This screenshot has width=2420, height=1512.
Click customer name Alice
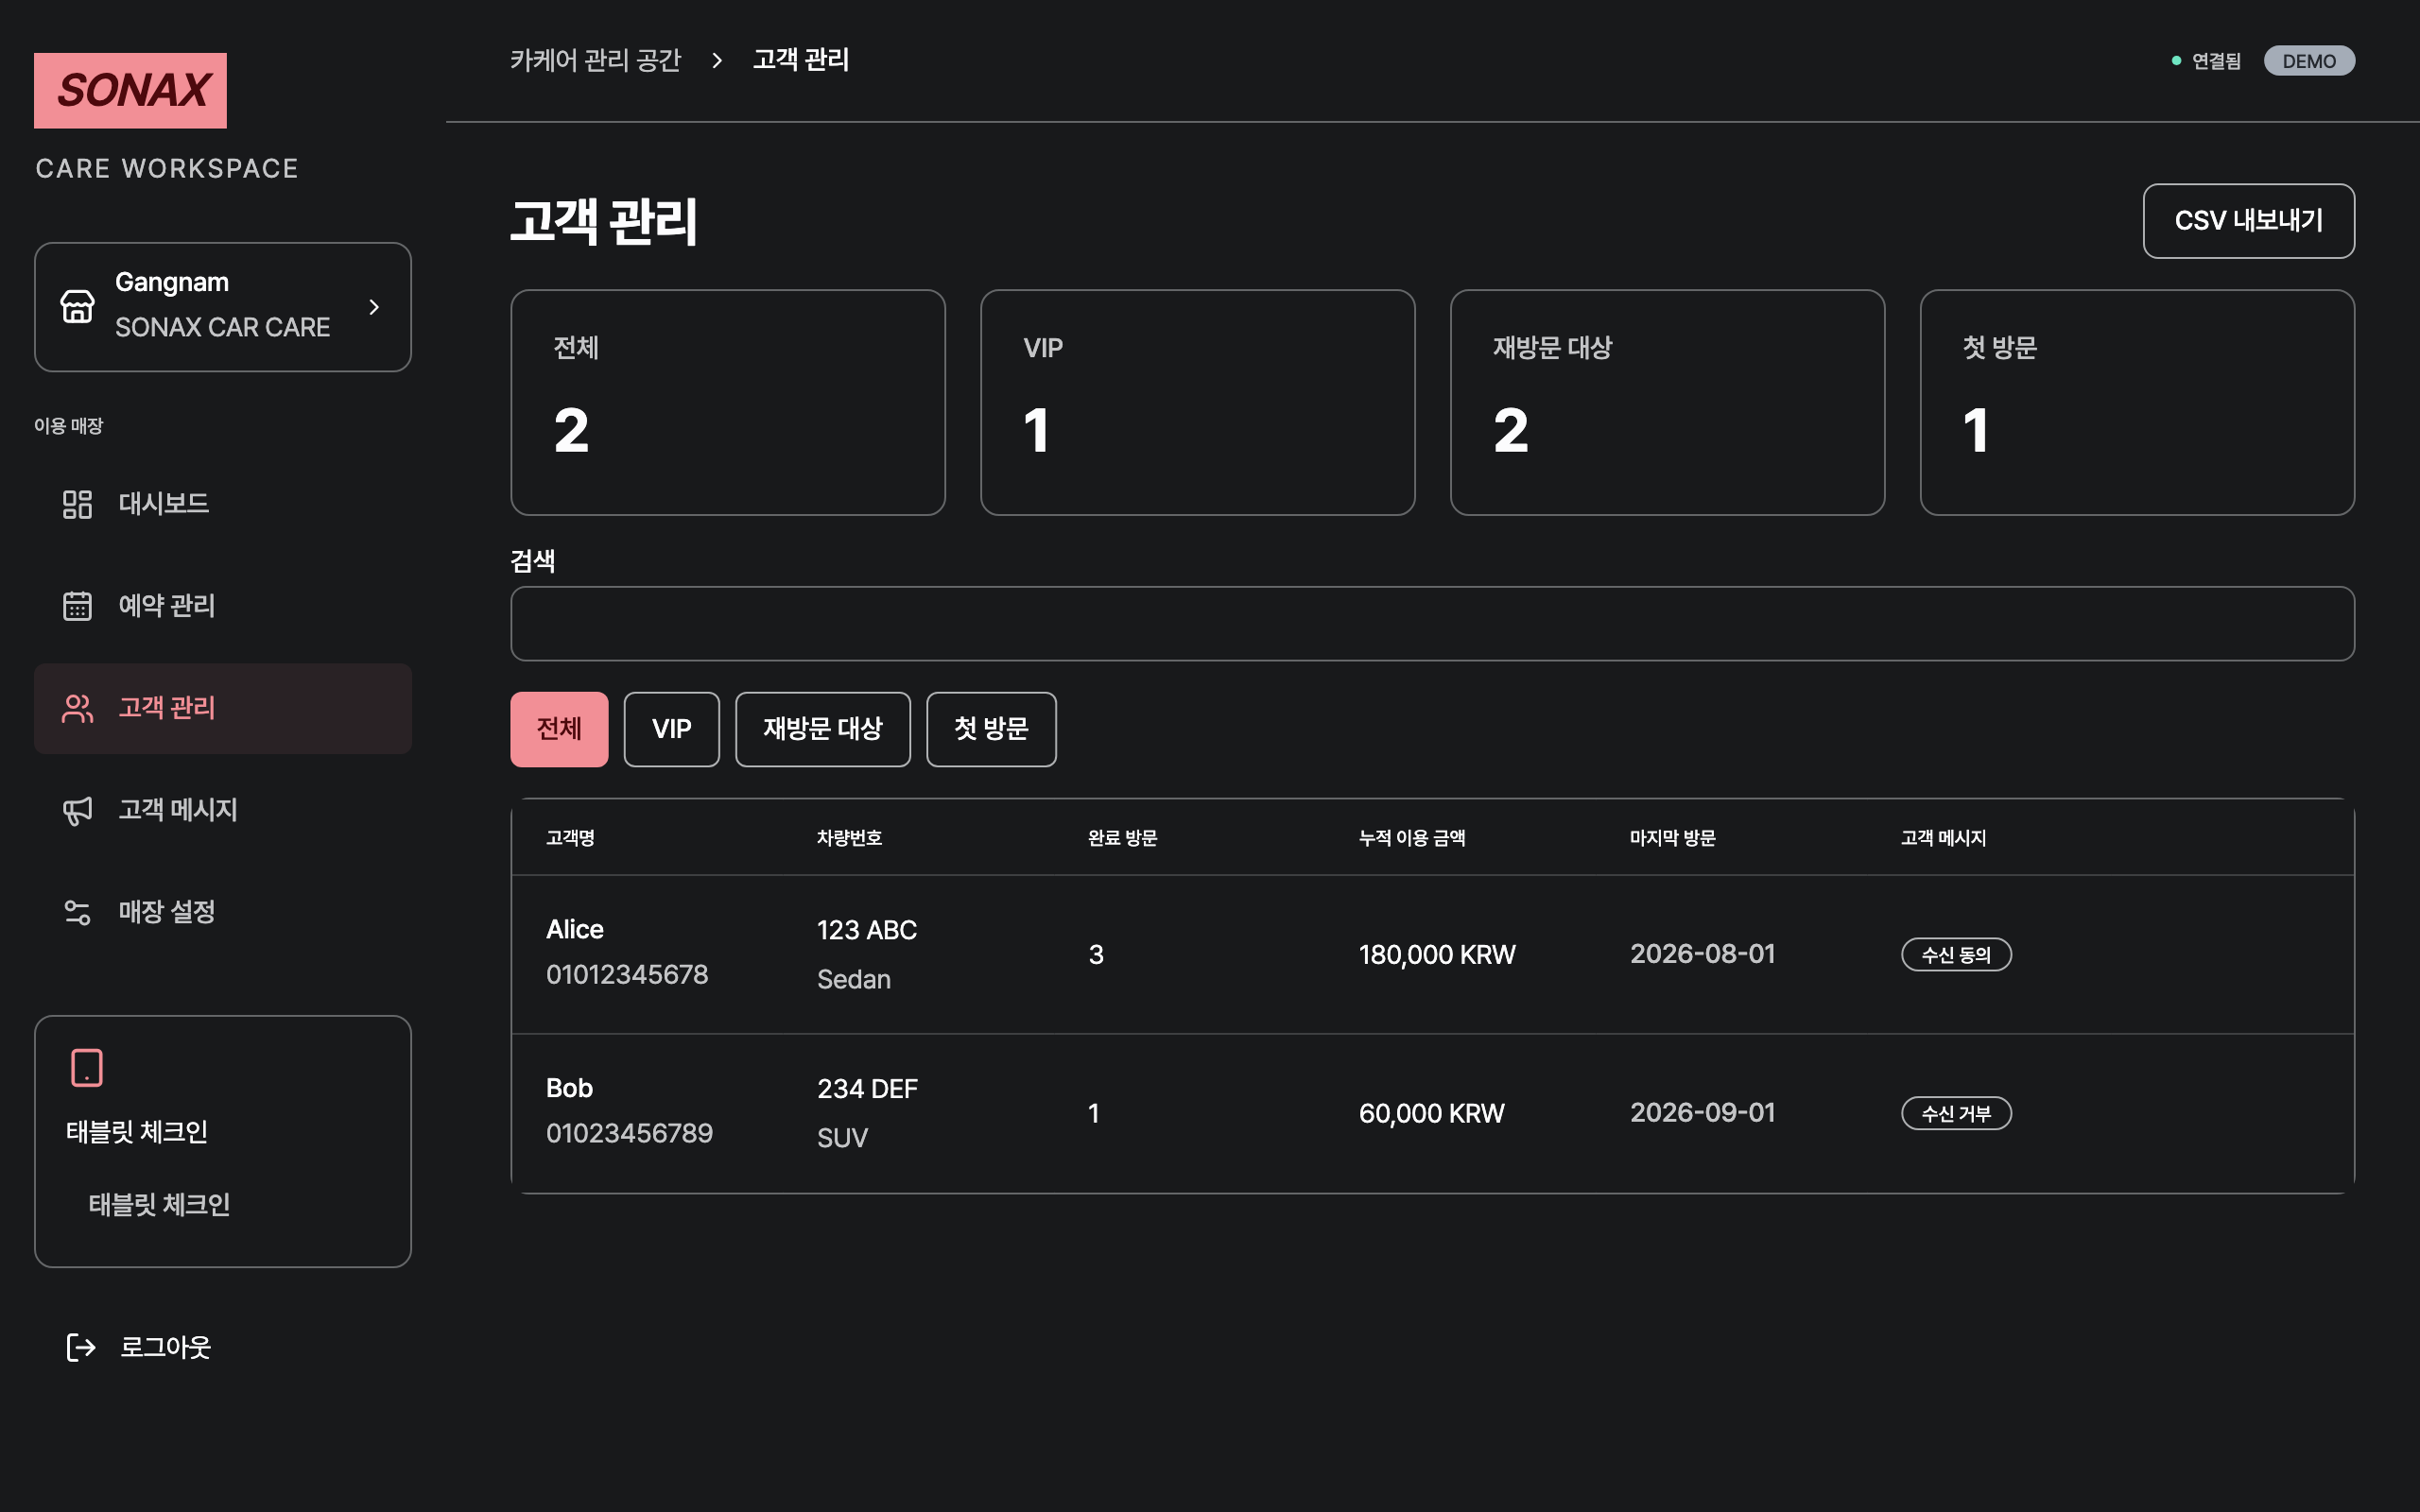coord(575,929)
